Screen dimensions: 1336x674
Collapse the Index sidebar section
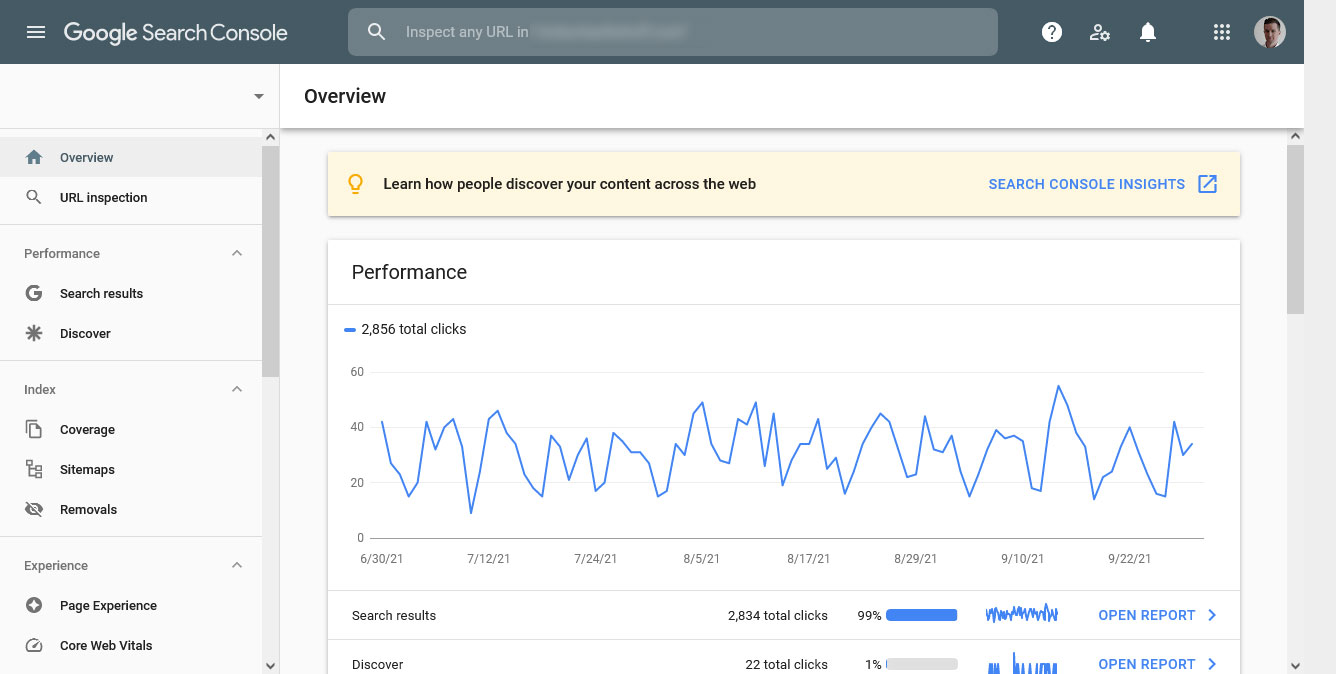click(x=237, y=389)
